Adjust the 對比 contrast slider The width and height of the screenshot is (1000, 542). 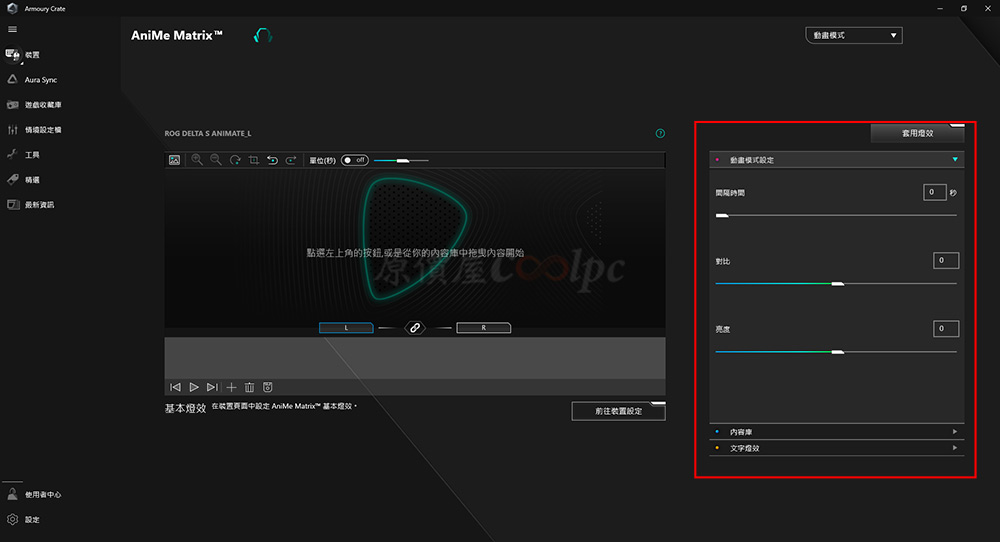836,284
